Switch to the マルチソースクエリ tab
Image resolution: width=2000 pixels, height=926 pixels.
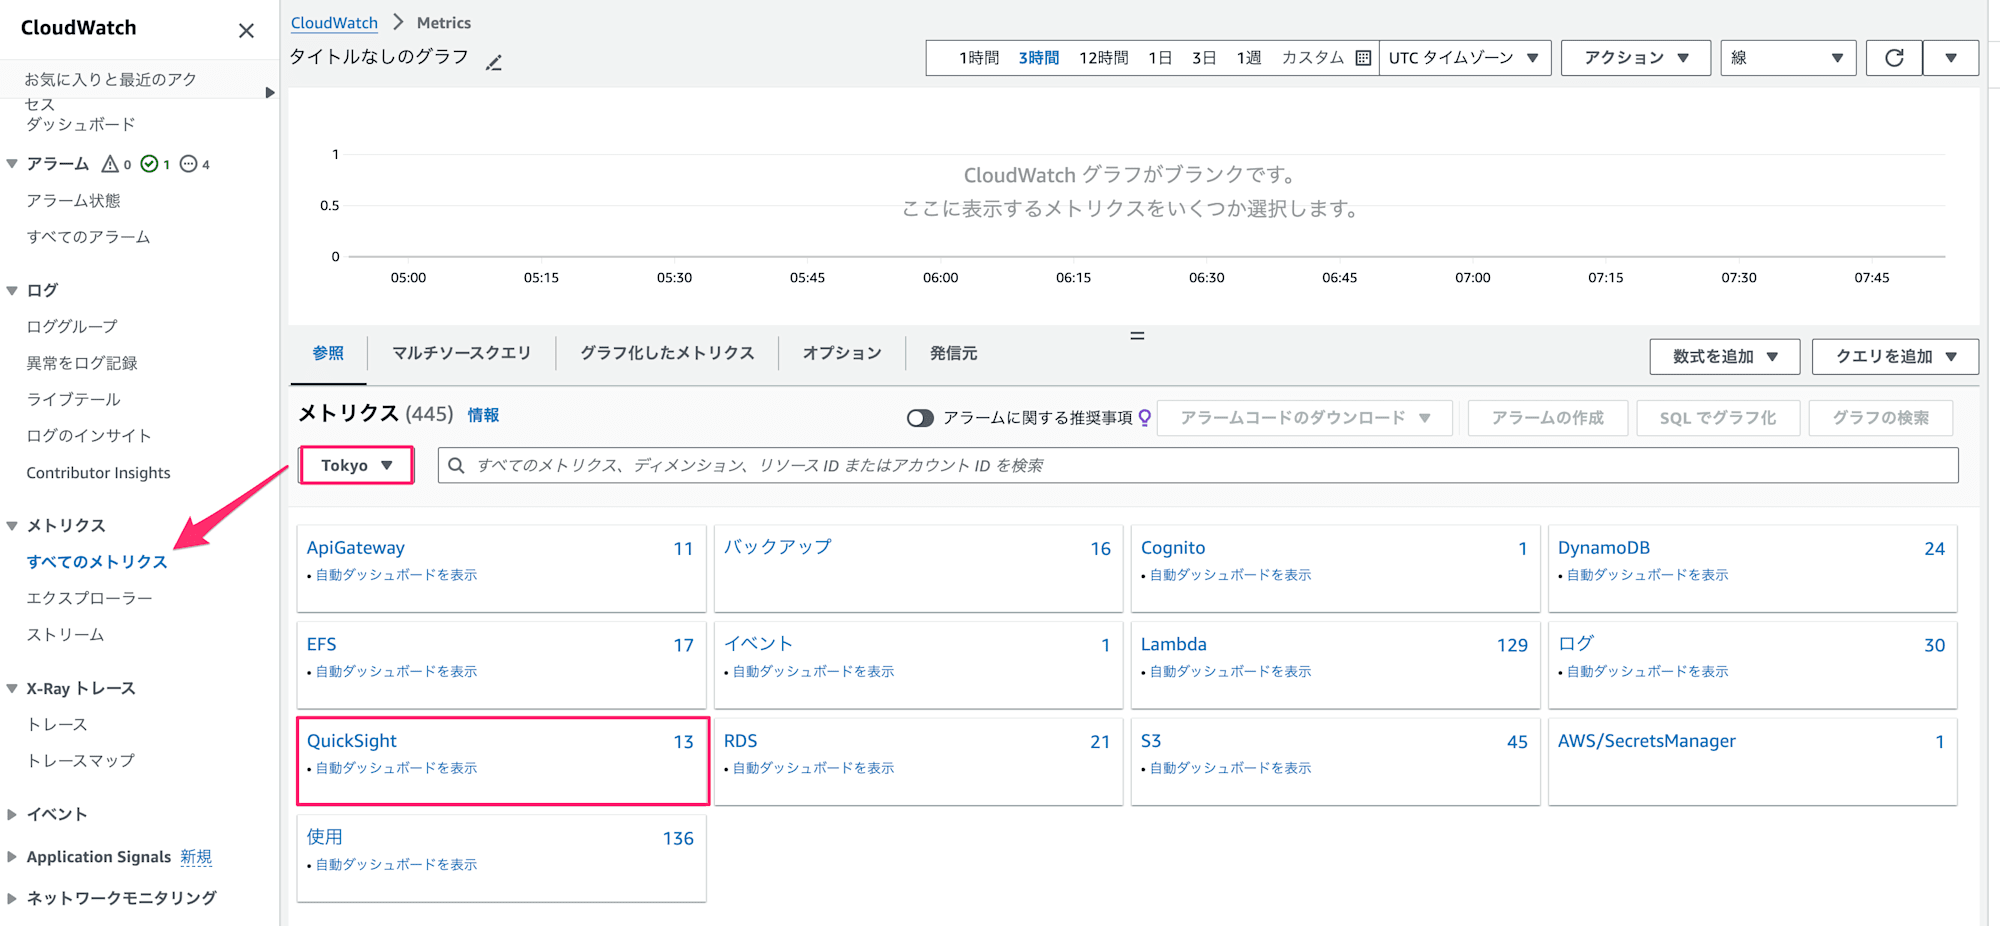(x=461, y=353)
